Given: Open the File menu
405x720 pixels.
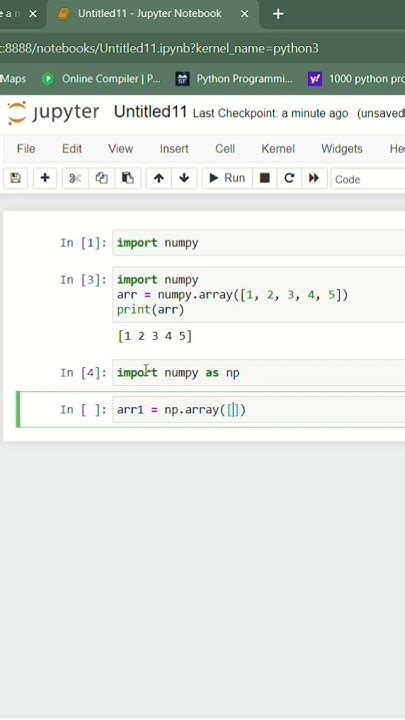Looking at the screenshot, I should click(x=26, y=149).
